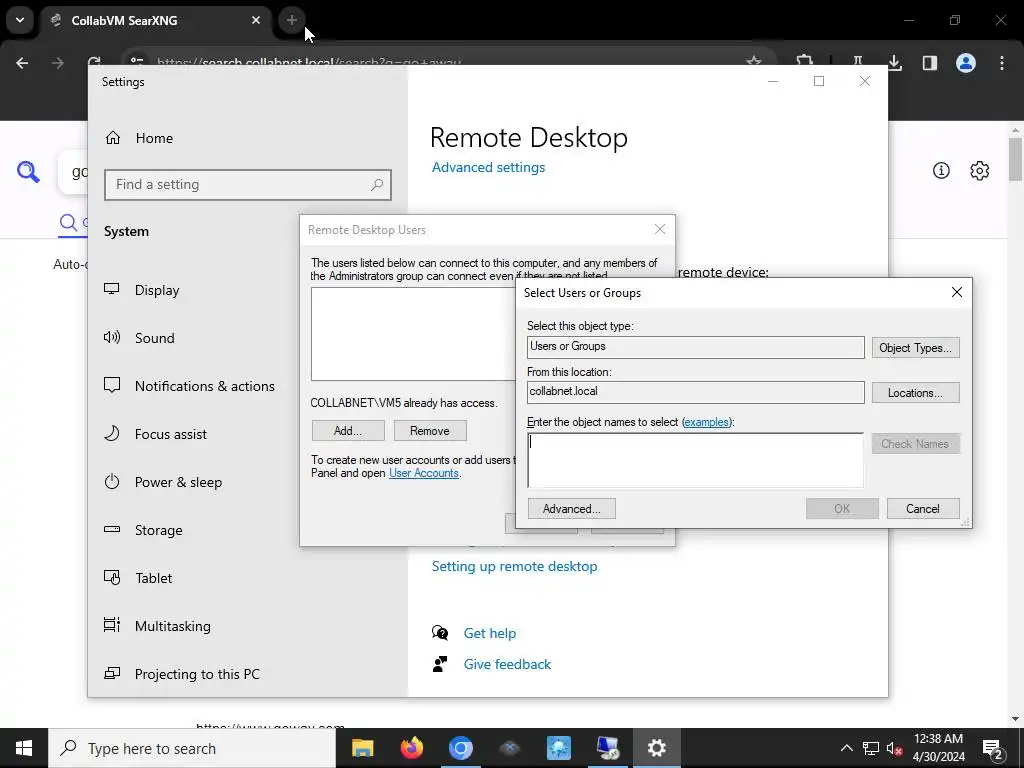
Task: Click the browser forward arrow
Action: pos(58,63)
